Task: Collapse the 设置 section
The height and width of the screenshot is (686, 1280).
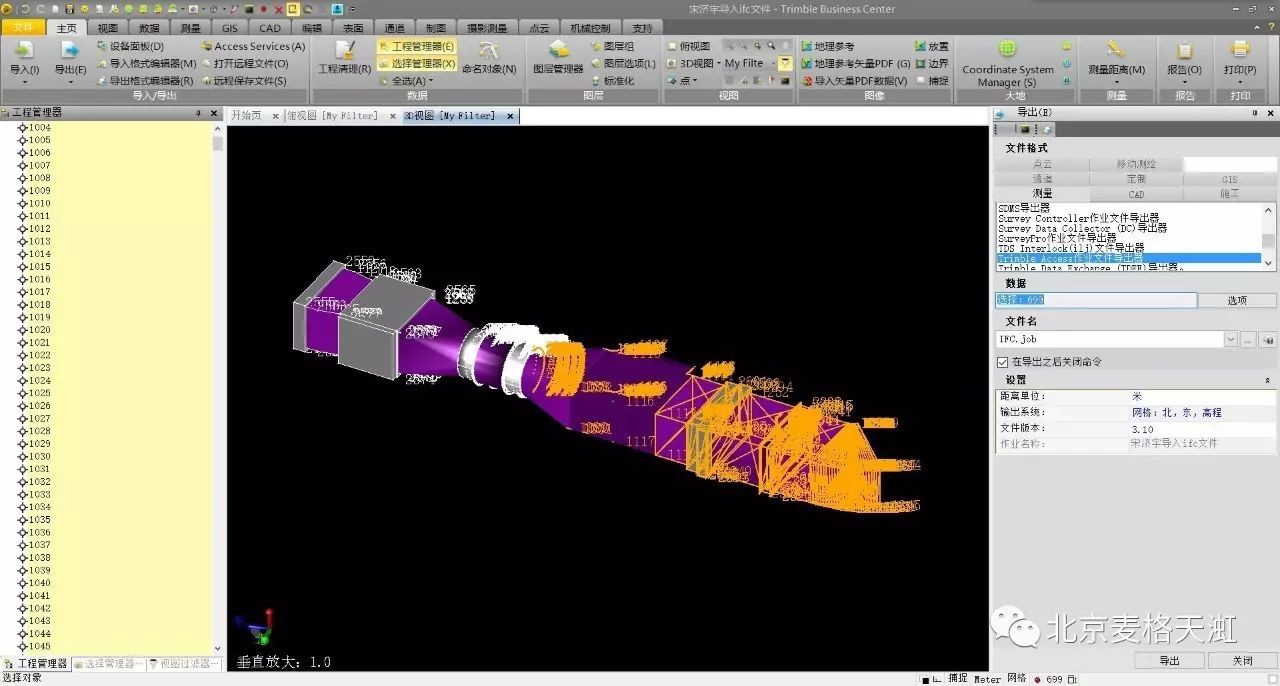Action: click(x=1268, y=380)
